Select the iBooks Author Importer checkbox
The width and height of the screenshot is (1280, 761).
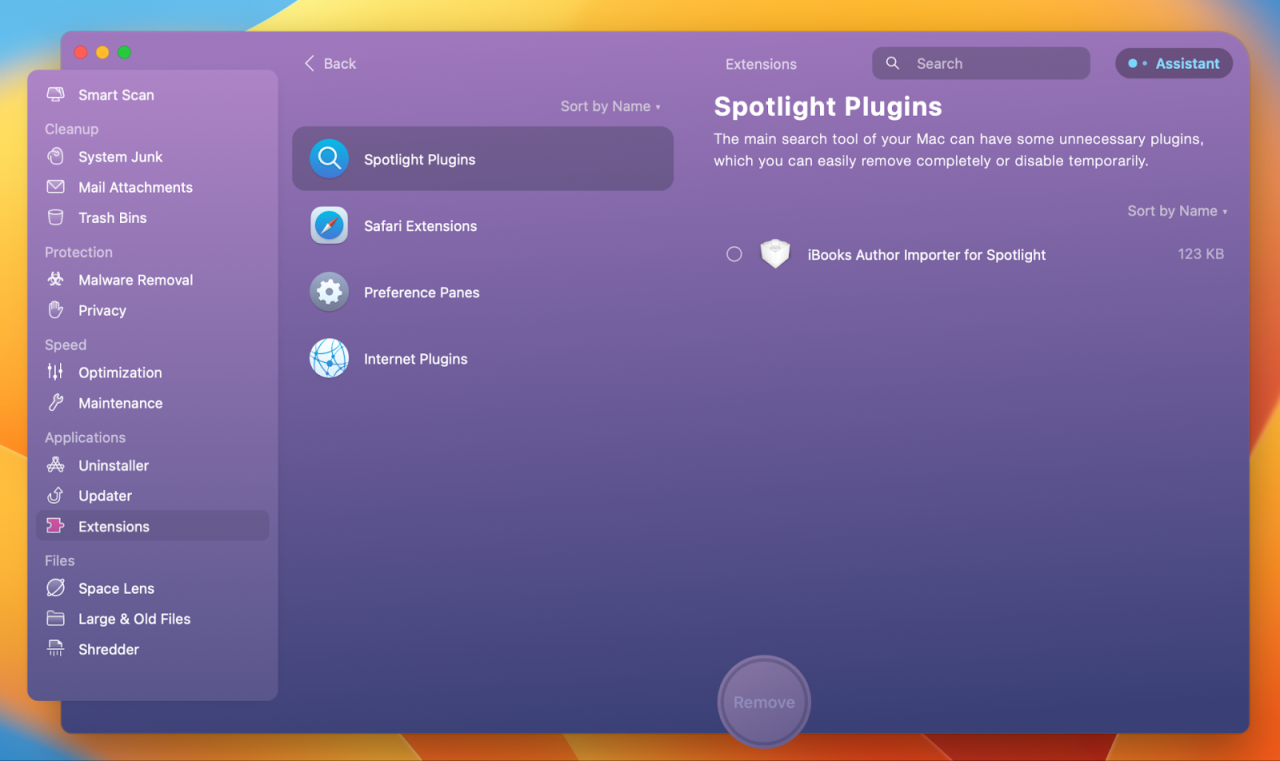click(734, 254)
